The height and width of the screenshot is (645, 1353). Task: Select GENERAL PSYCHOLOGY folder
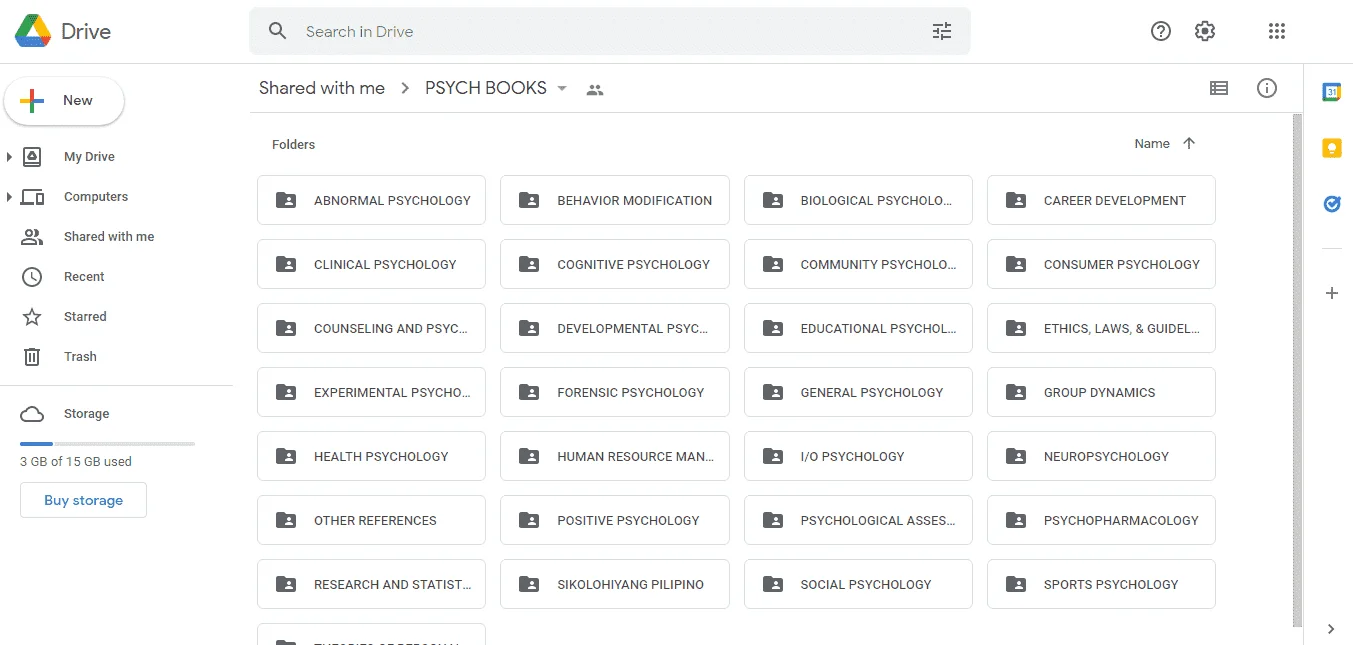(858, 392)
